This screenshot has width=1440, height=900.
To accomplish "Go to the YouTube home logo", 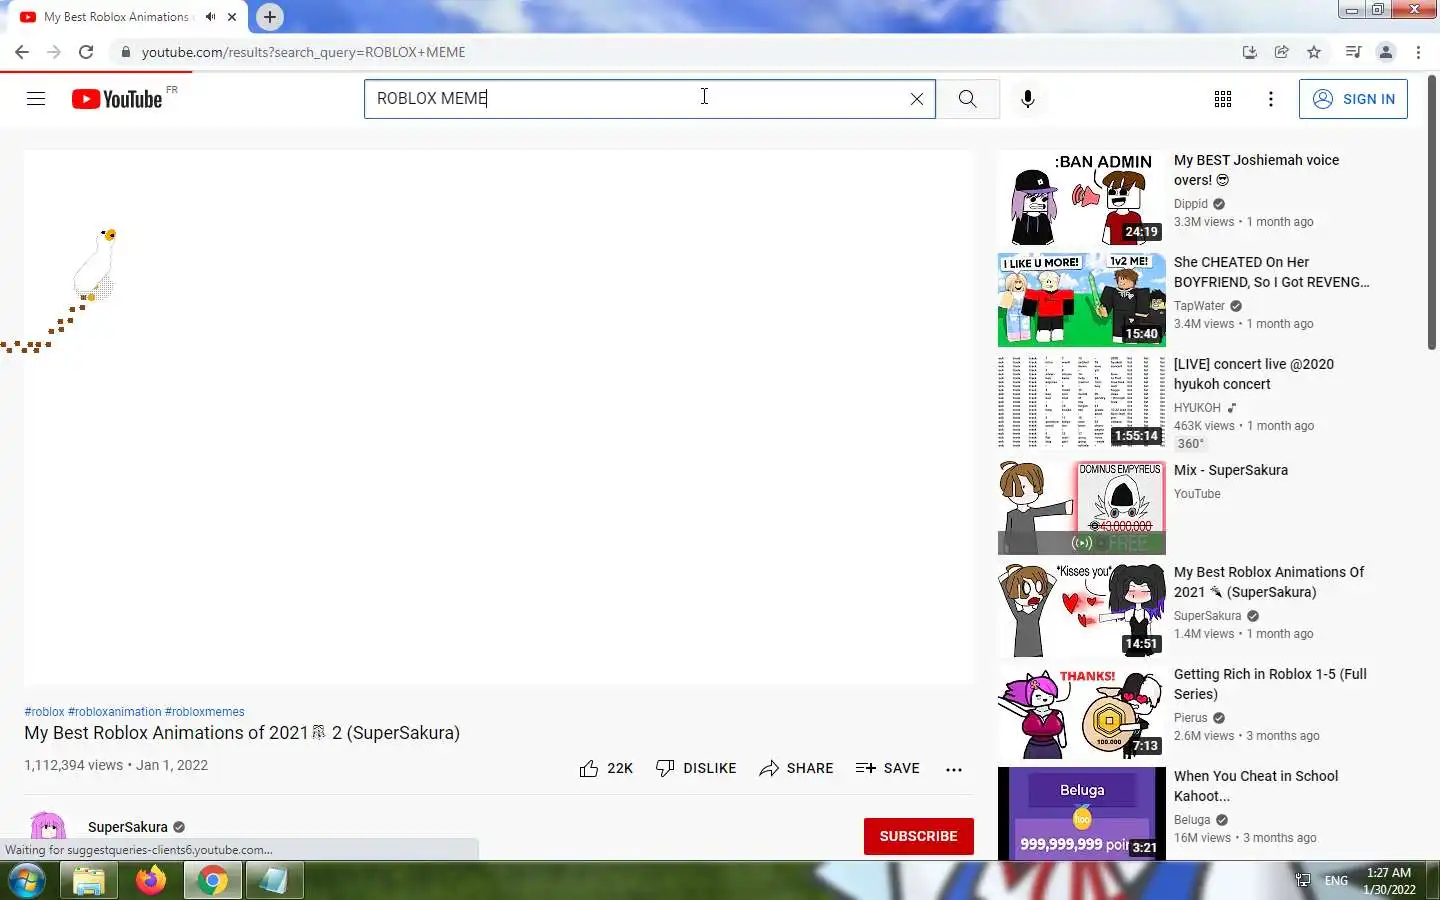I will 117,98.
